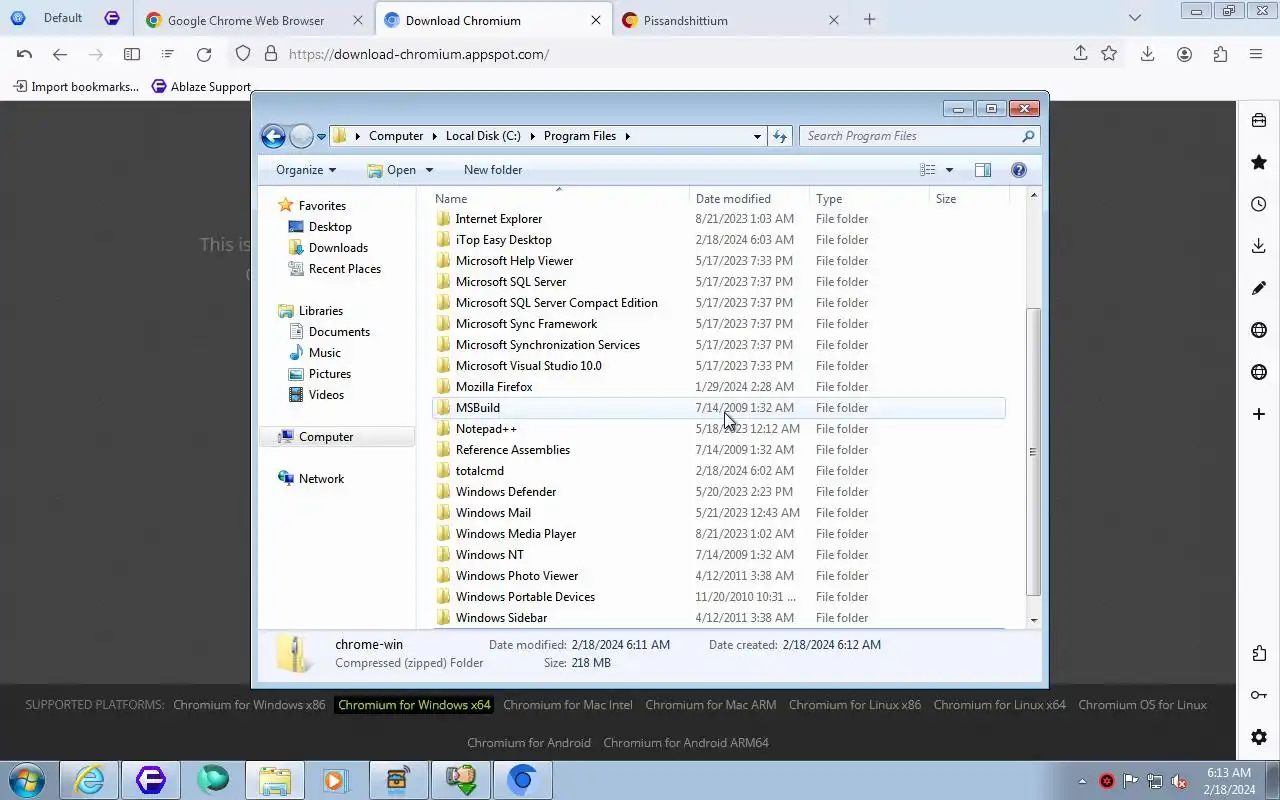Open sidebar settings gear icon
Image resolution: width=1280 pixels, height=800 pixels.
tap(1259, 737)
